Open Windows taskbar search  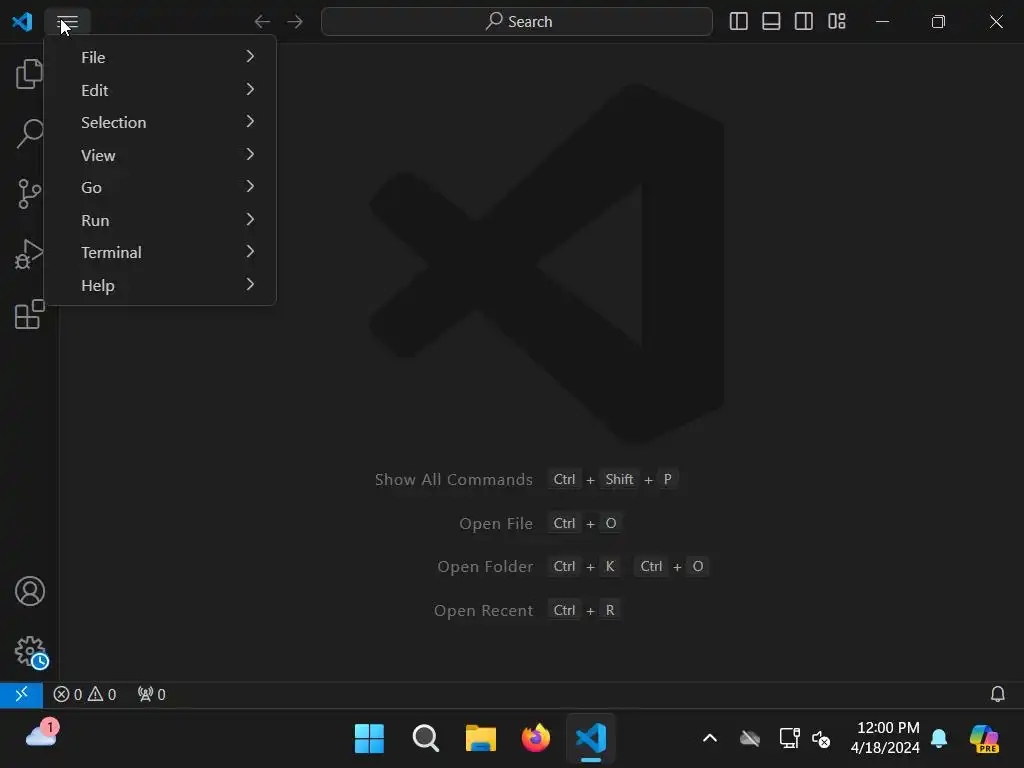click(x=425, y=739)
